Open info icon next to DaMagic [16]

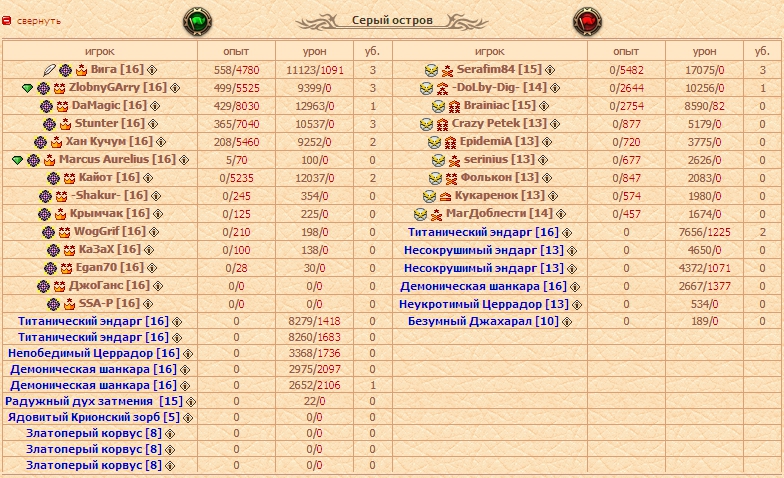coord(155,106)
